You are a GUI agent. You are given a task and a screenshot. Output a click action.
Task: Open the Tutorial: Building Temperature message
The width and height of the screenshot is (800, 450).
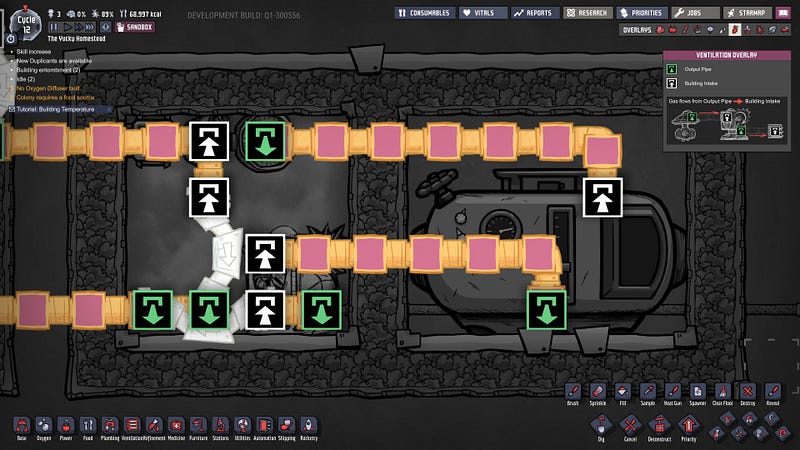pyautogui.click(x=60, y=109)
